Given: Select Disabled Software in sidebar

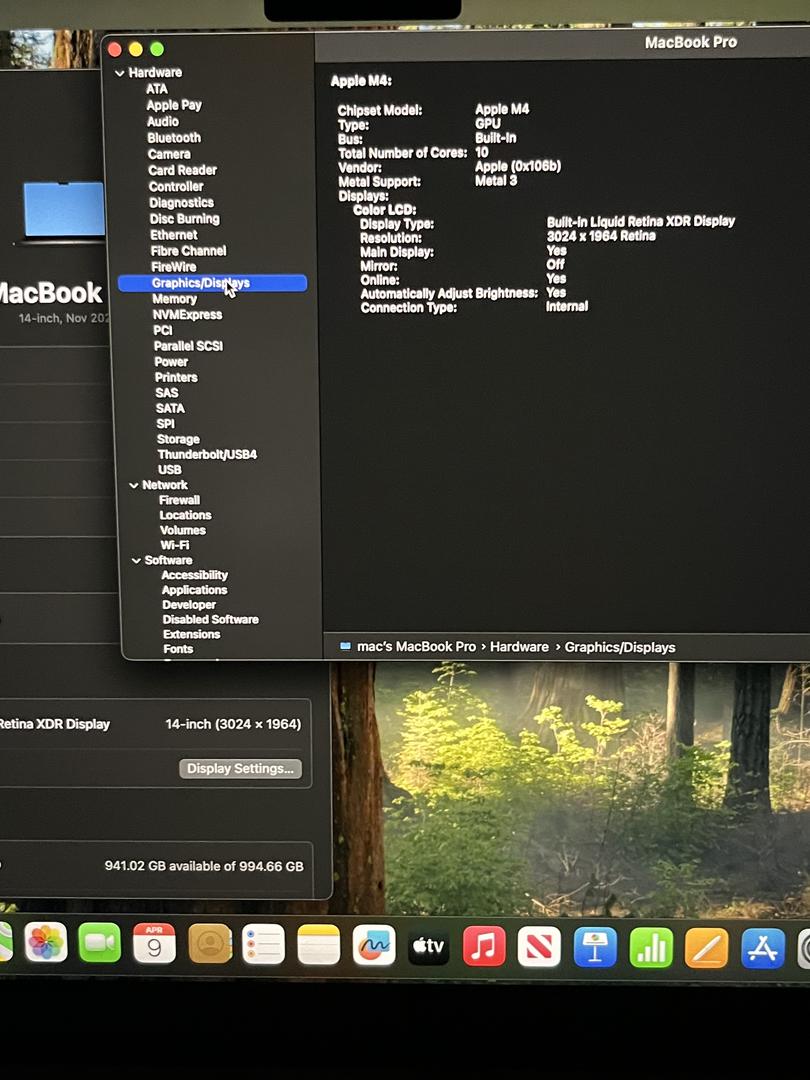Looking at the screenshot, I should coord(211,620).
